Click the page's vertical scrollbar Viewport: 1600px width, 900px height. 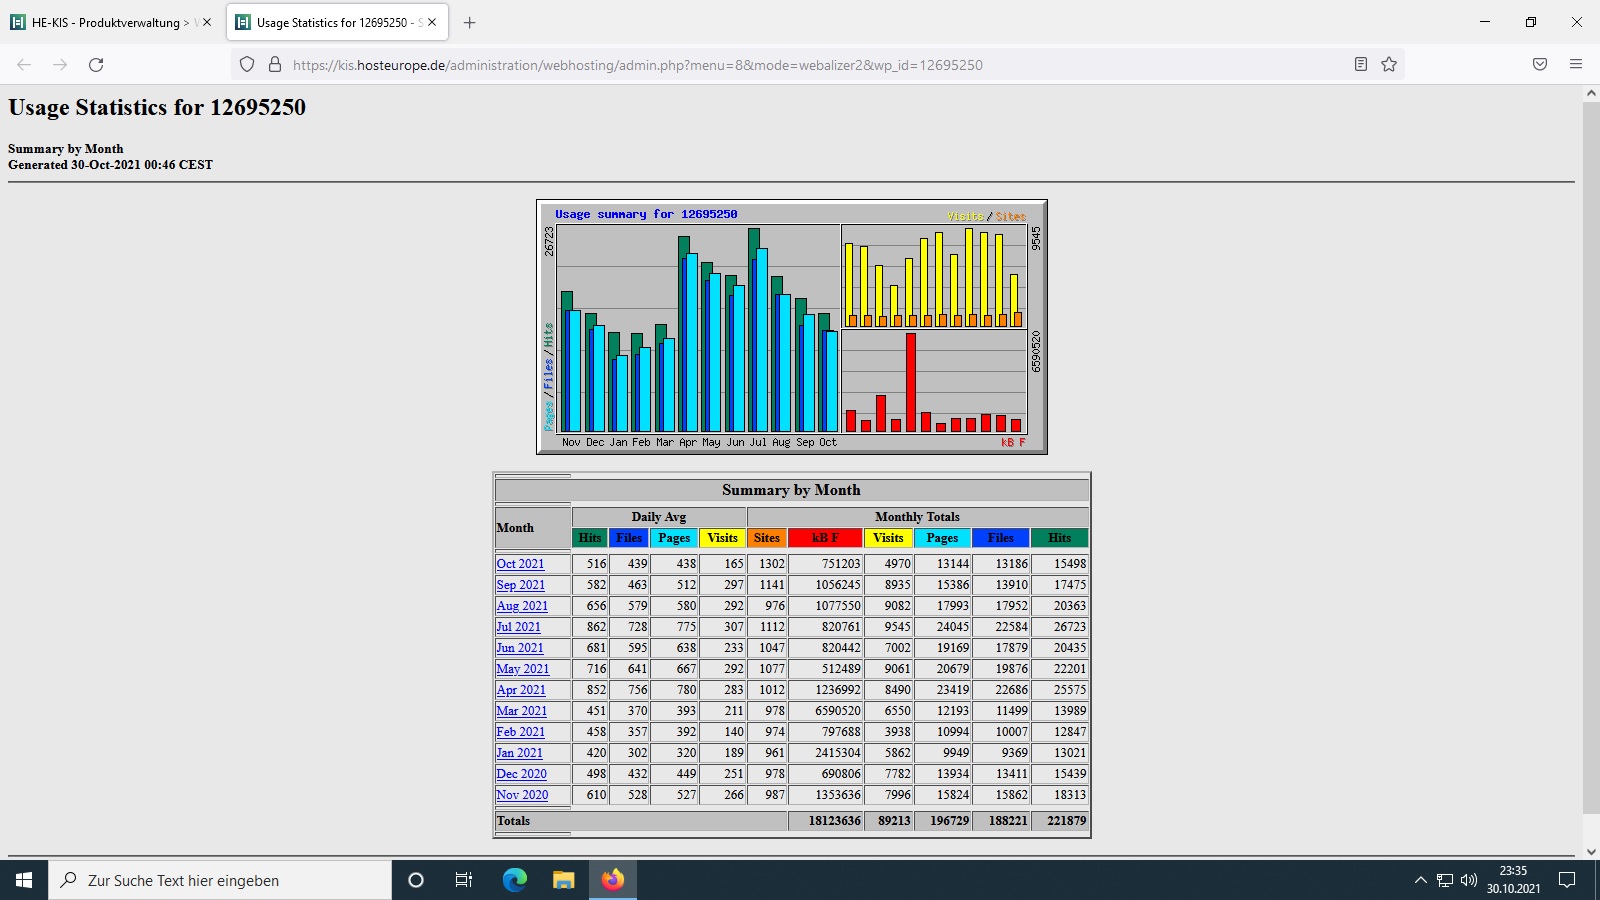[x=1591, y=450]
